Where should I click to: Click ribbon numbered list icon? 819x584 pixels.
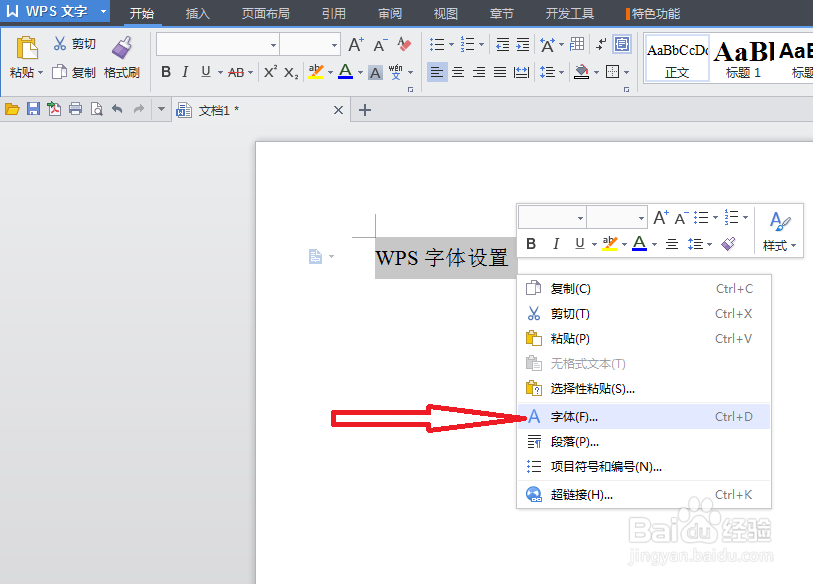pos(467,44)
